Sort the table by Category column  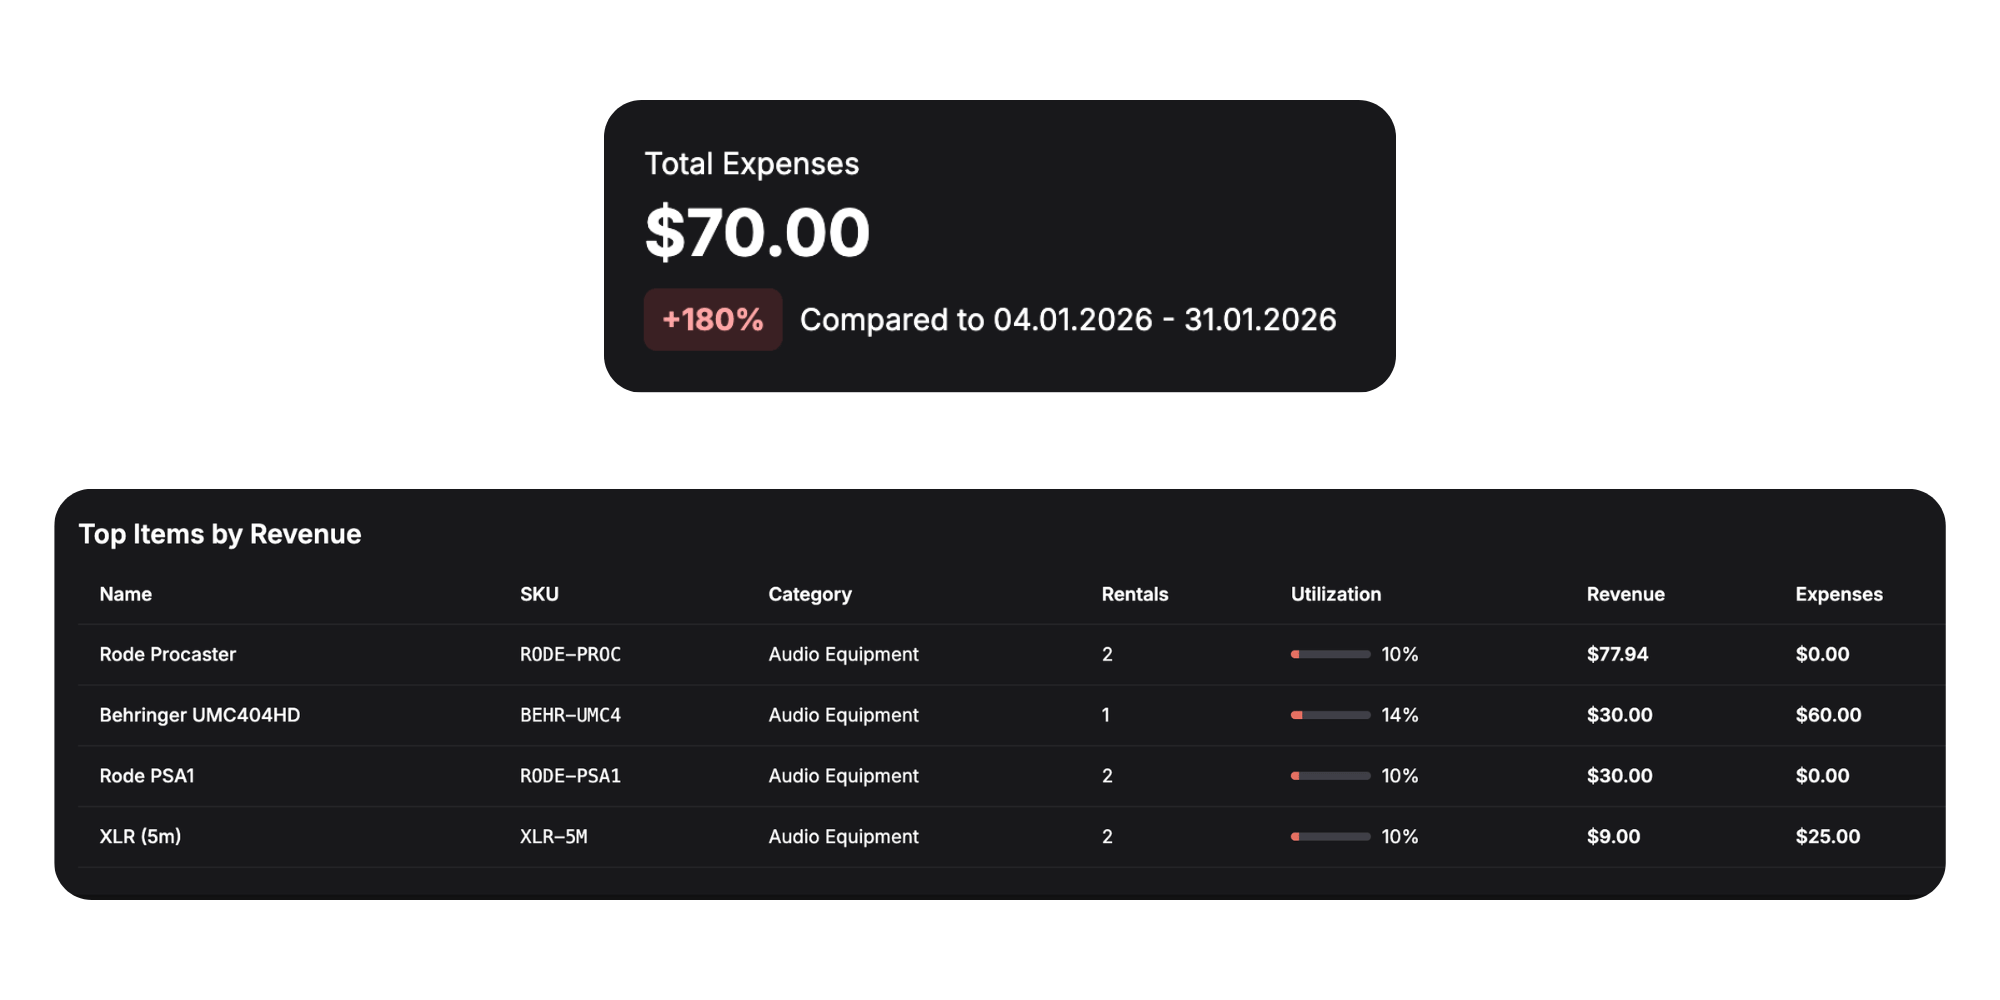pyautogui.click(x=810, y=593)
